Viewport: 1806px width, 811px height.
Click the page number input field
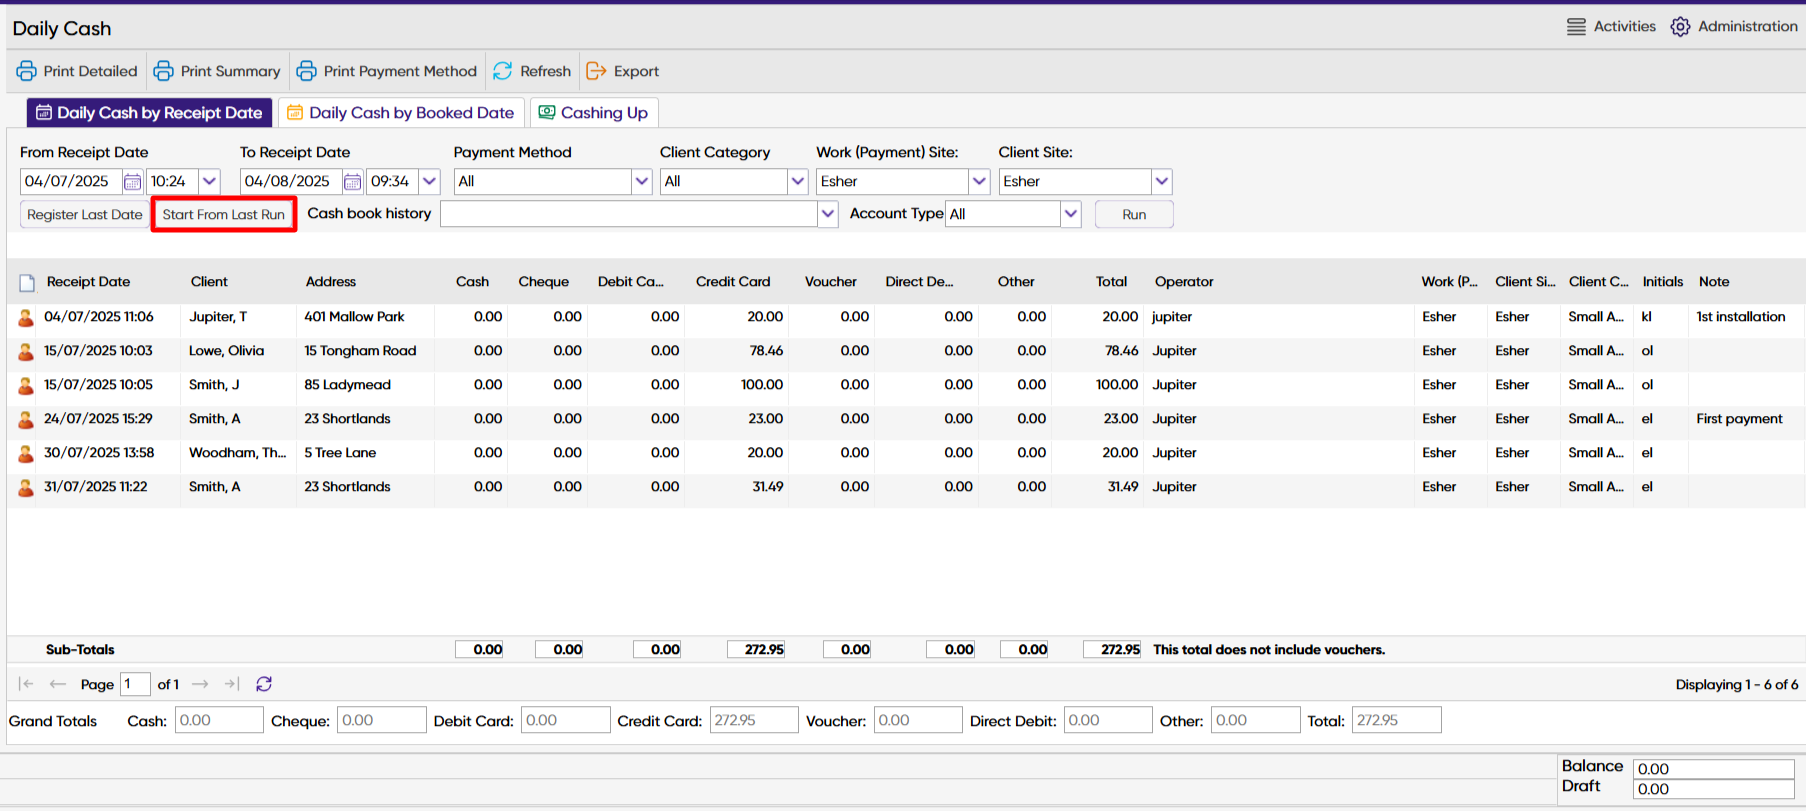click(135, 684)
